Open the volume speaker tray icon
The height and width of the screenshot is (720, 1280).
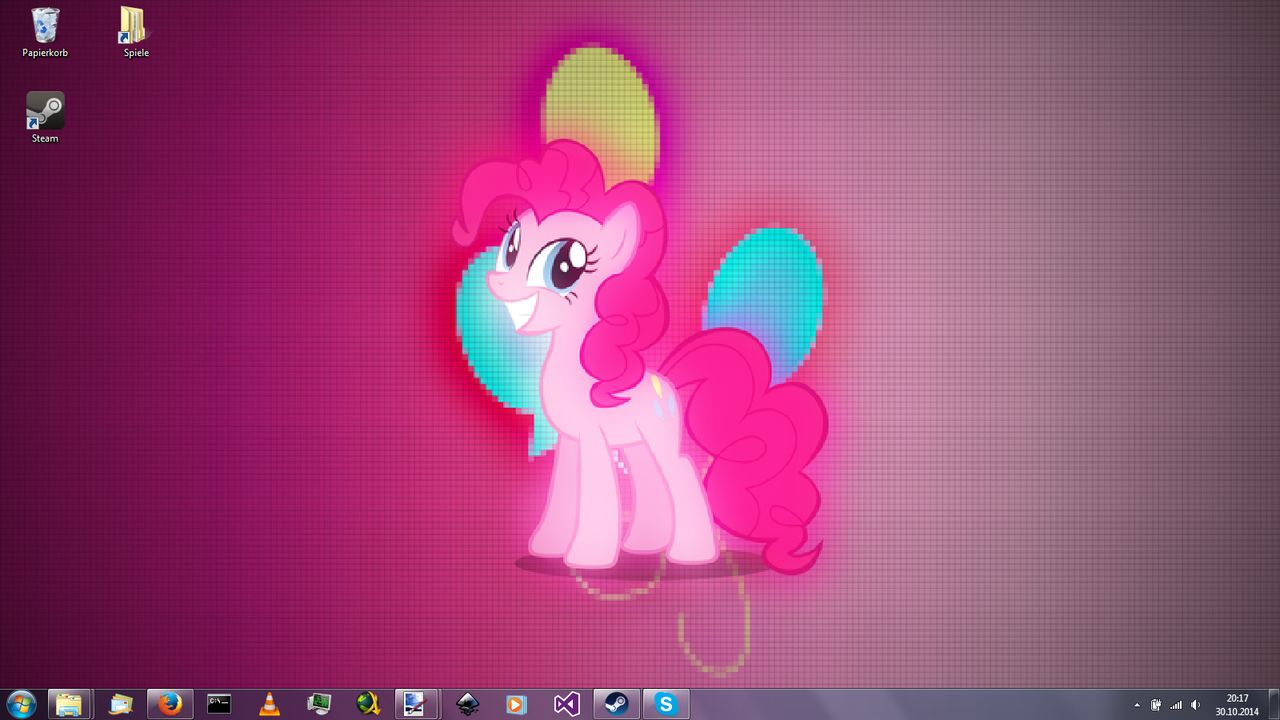click(x=1196, y=705)
